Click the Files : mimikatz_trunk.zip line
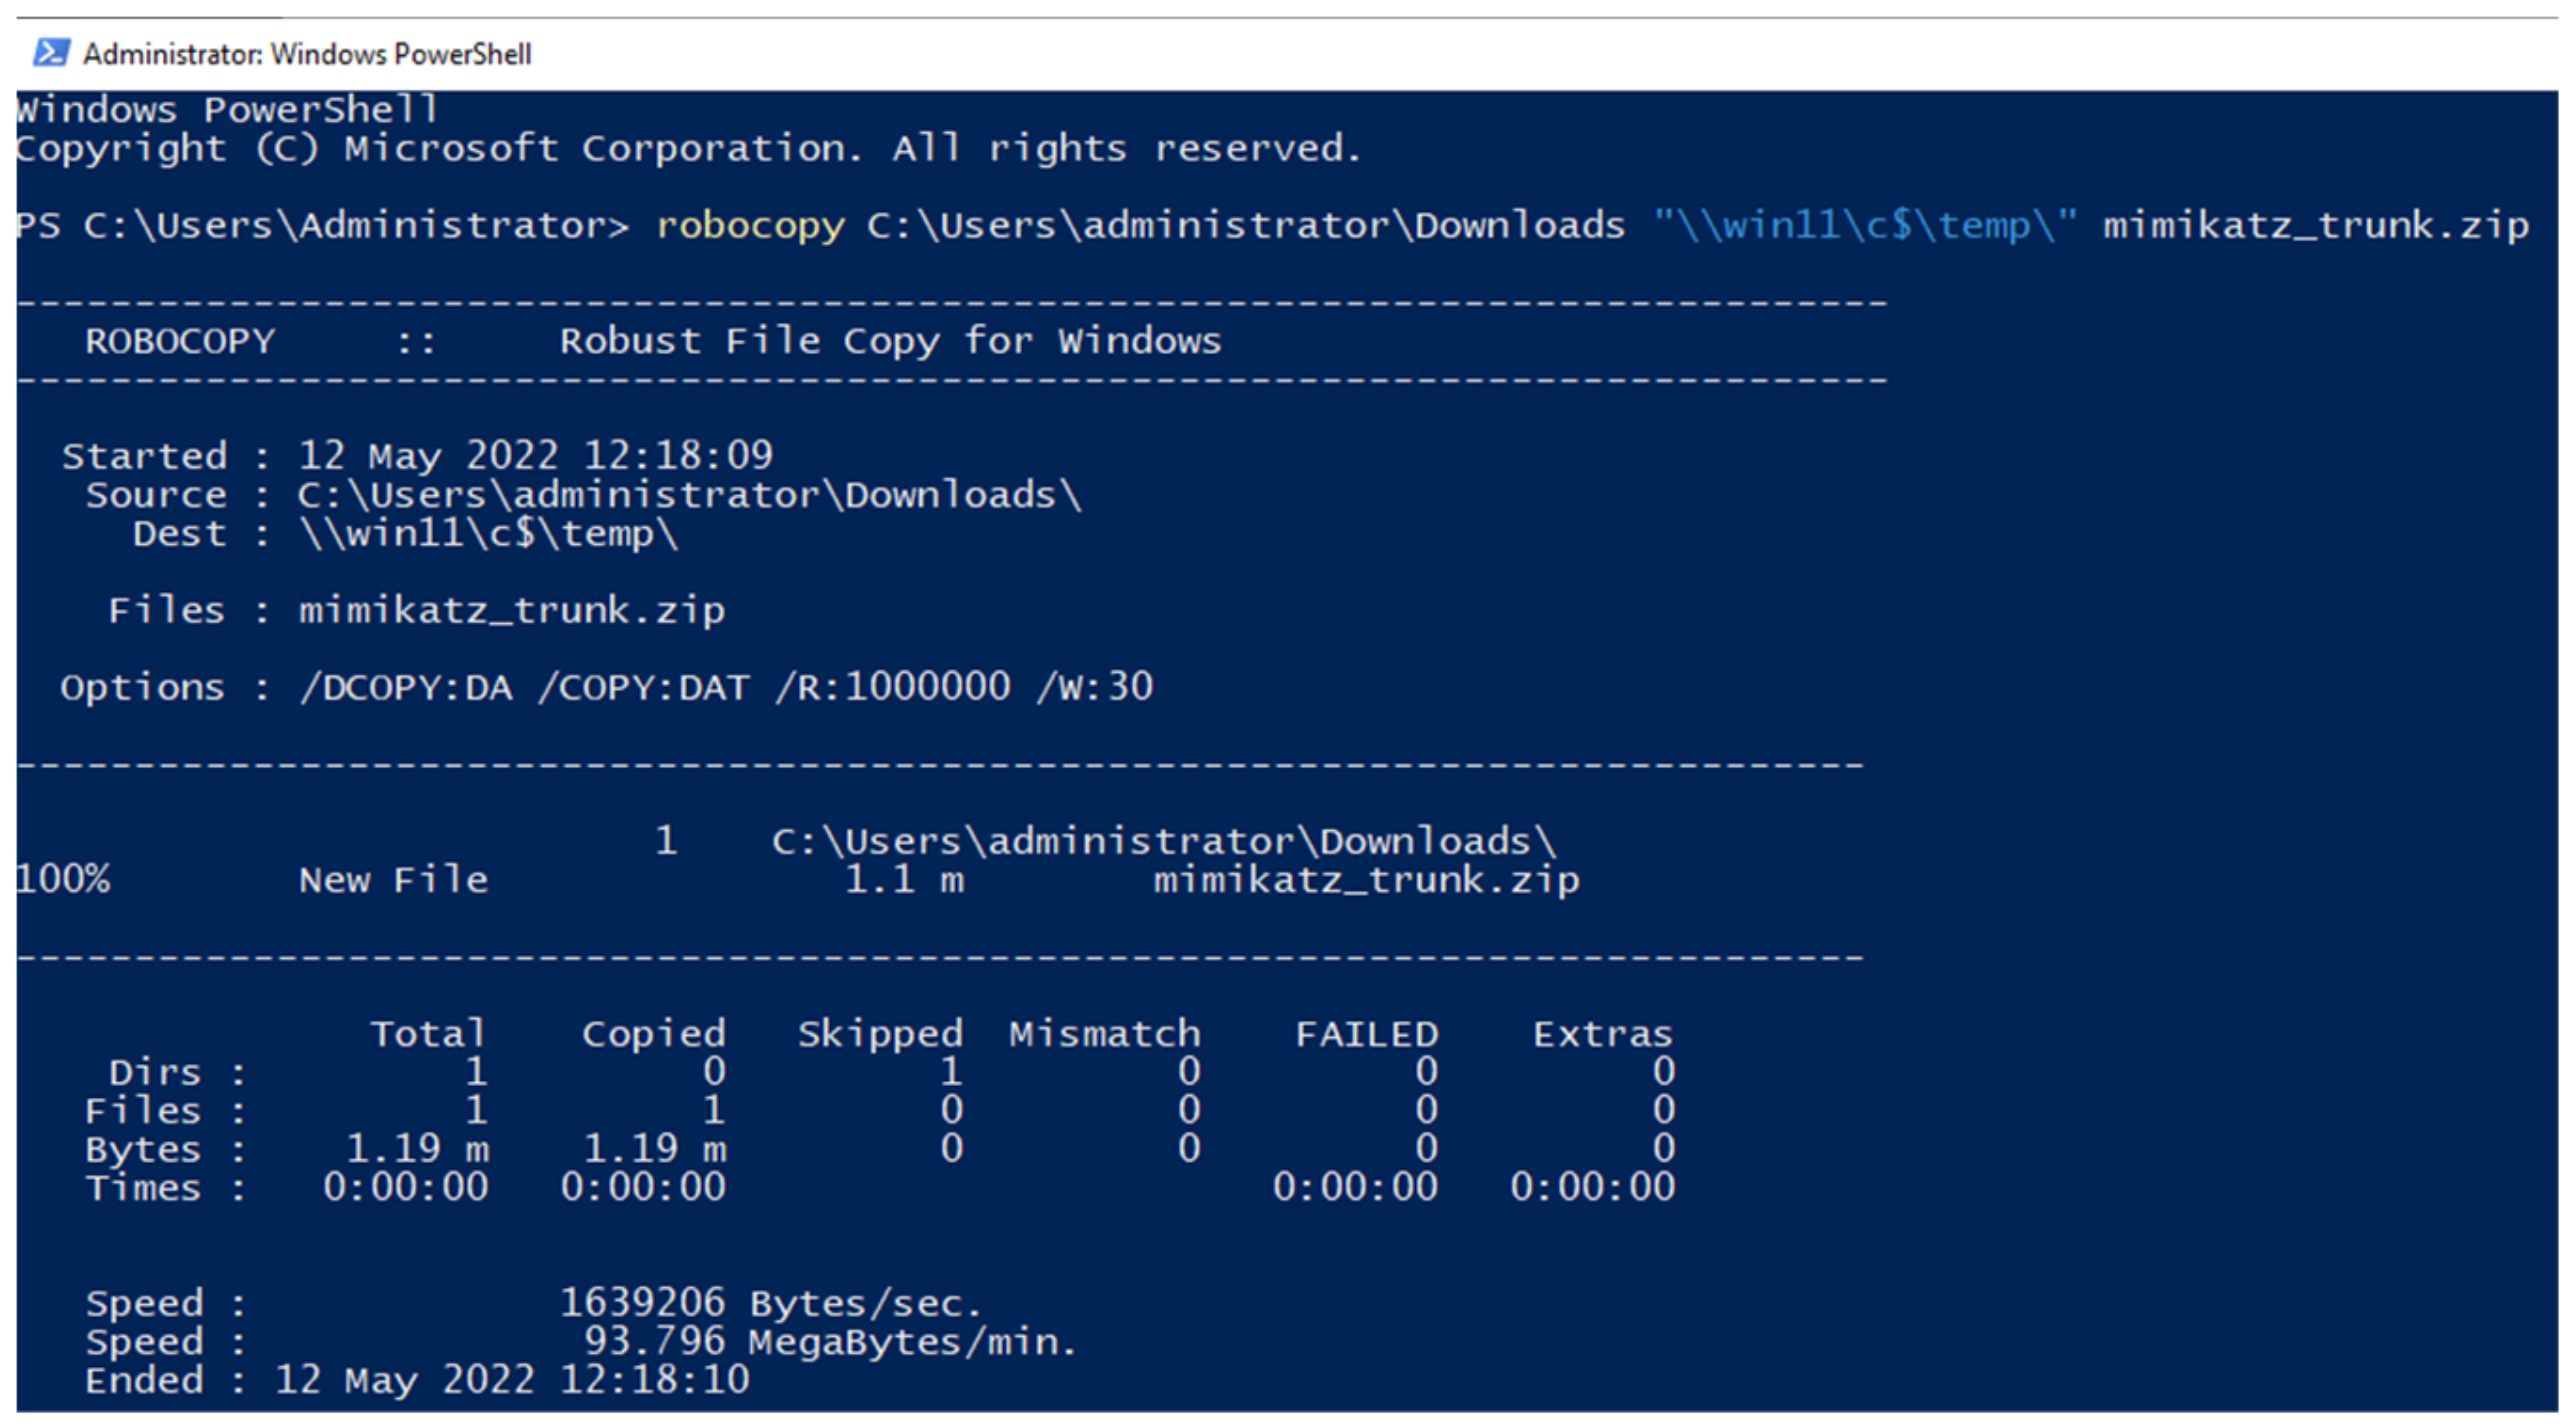The width and height of the screenshot is (2571, 1425). coord(511,610)
